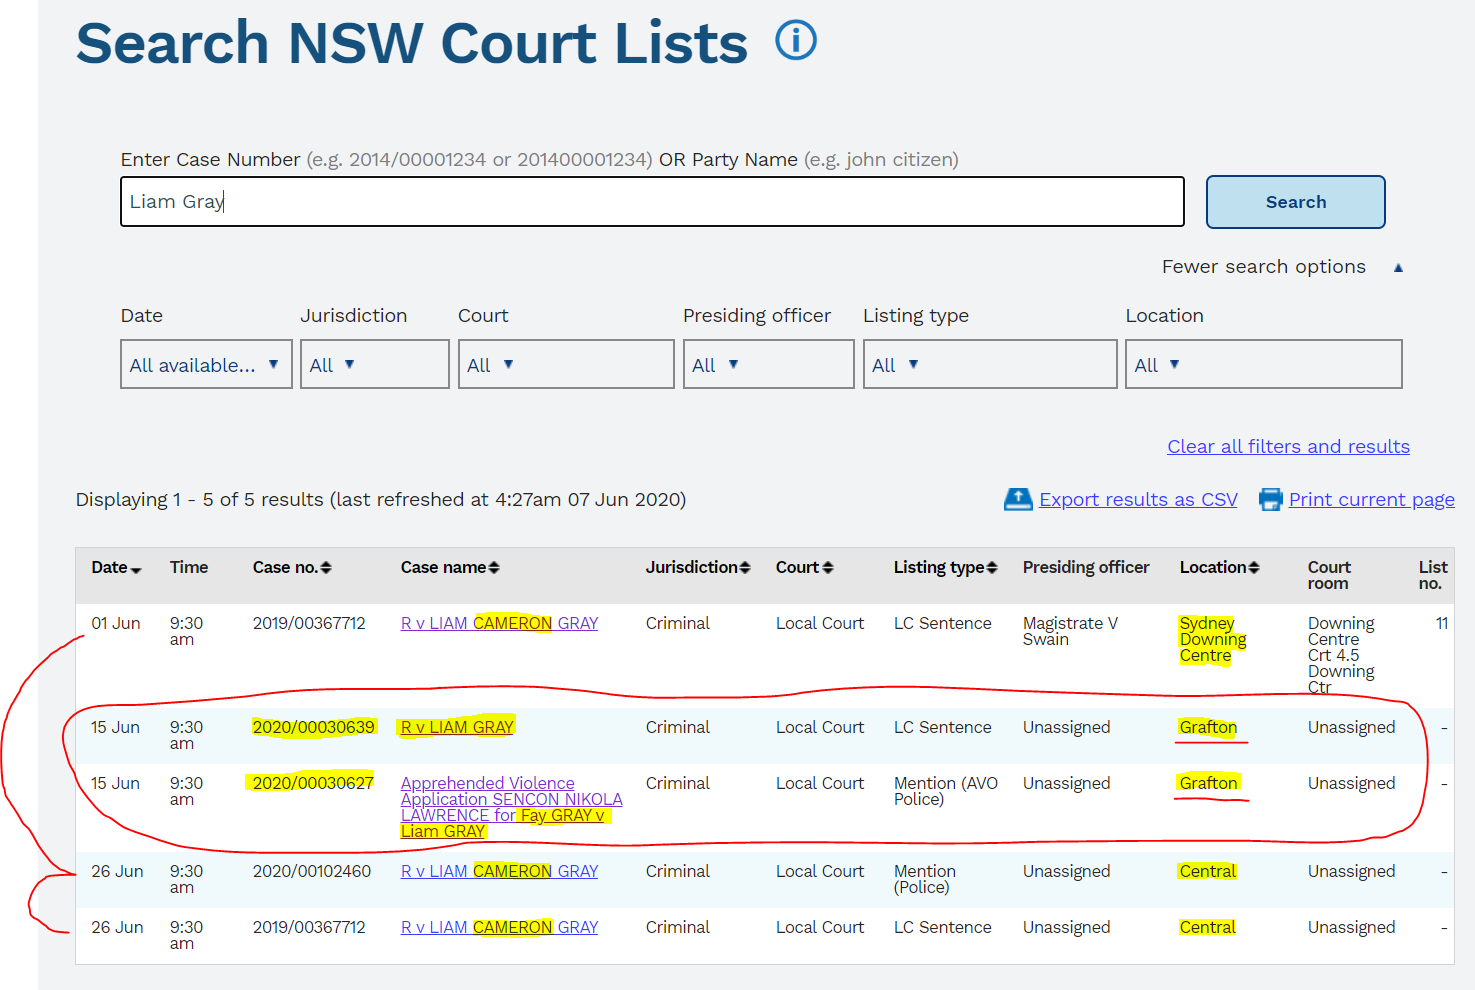1475x990 pixels.
Task: Sort by Case name column arrows
Action: tap(494, 568)
